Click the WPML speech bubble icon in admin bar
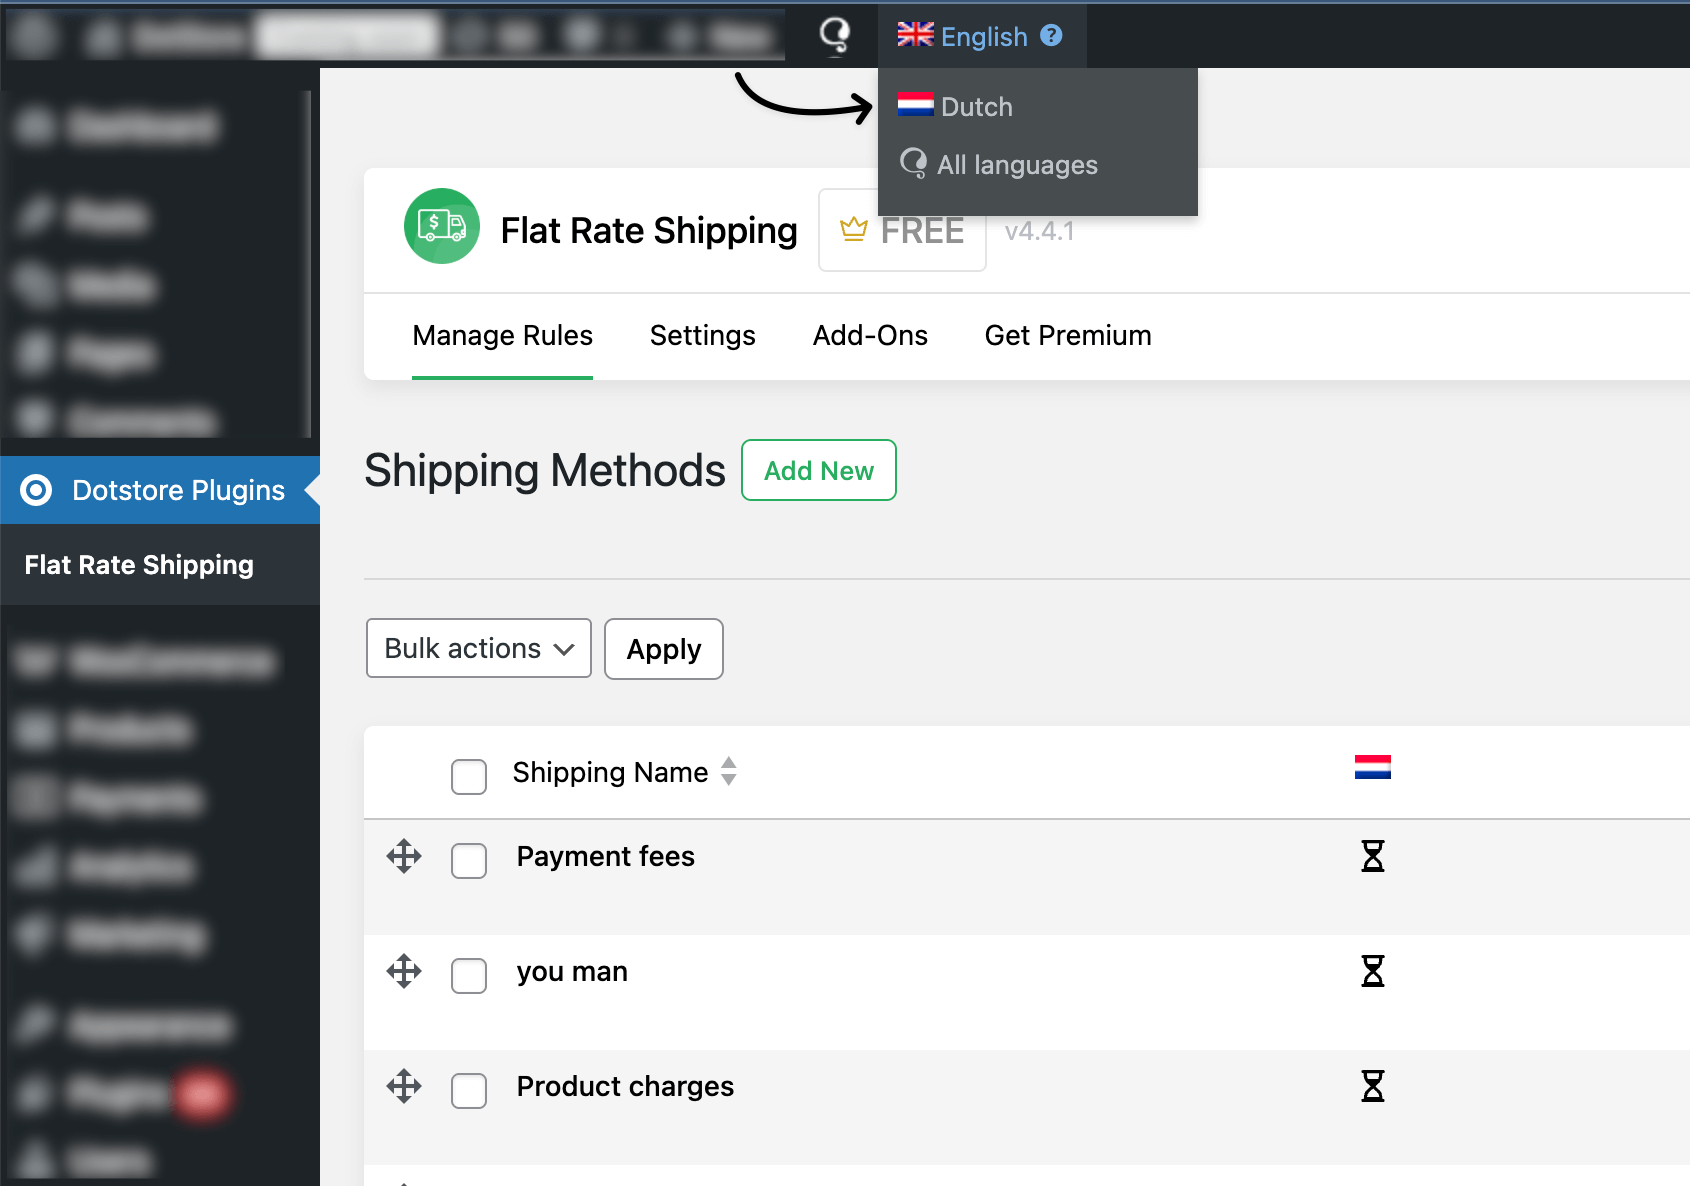 (835, 36)
